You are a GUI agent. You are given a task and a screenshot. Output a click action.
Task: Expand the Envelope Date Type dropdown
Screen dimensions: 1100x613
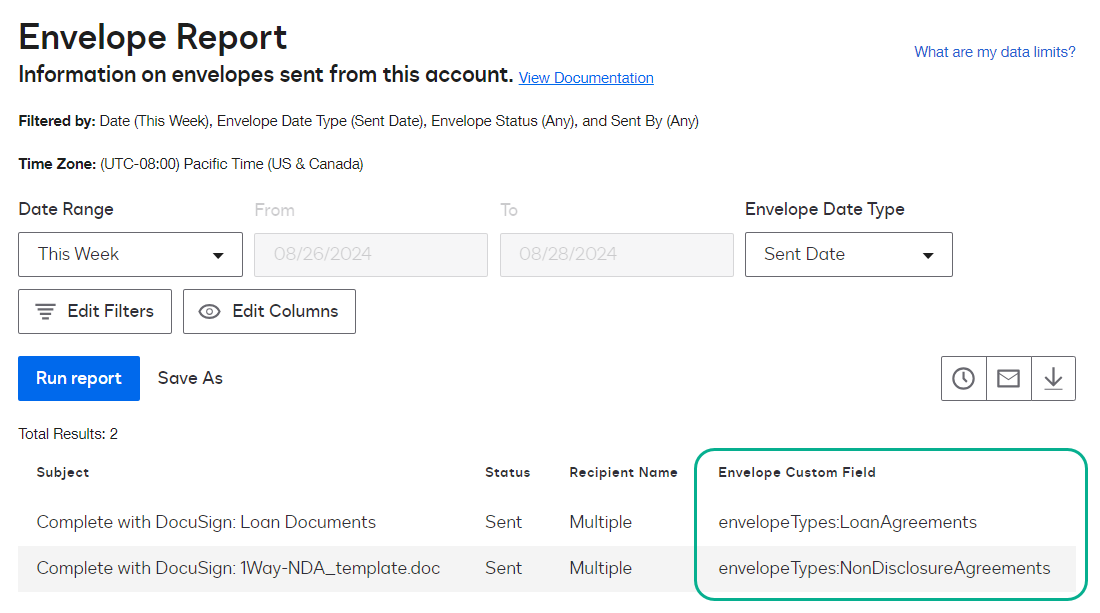click(x=848, y=255)
